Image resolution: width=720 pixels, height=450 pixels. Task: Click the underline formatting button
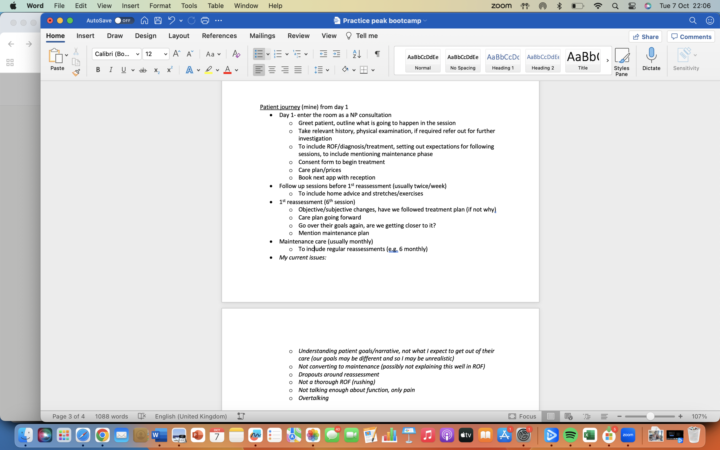coord(122,70)
